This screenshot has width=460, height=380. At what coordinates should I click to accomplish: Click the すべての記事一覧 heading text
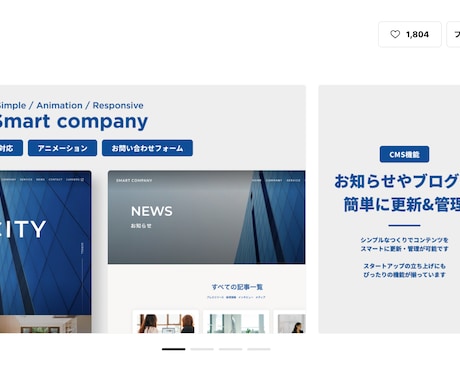coord(237,287)
